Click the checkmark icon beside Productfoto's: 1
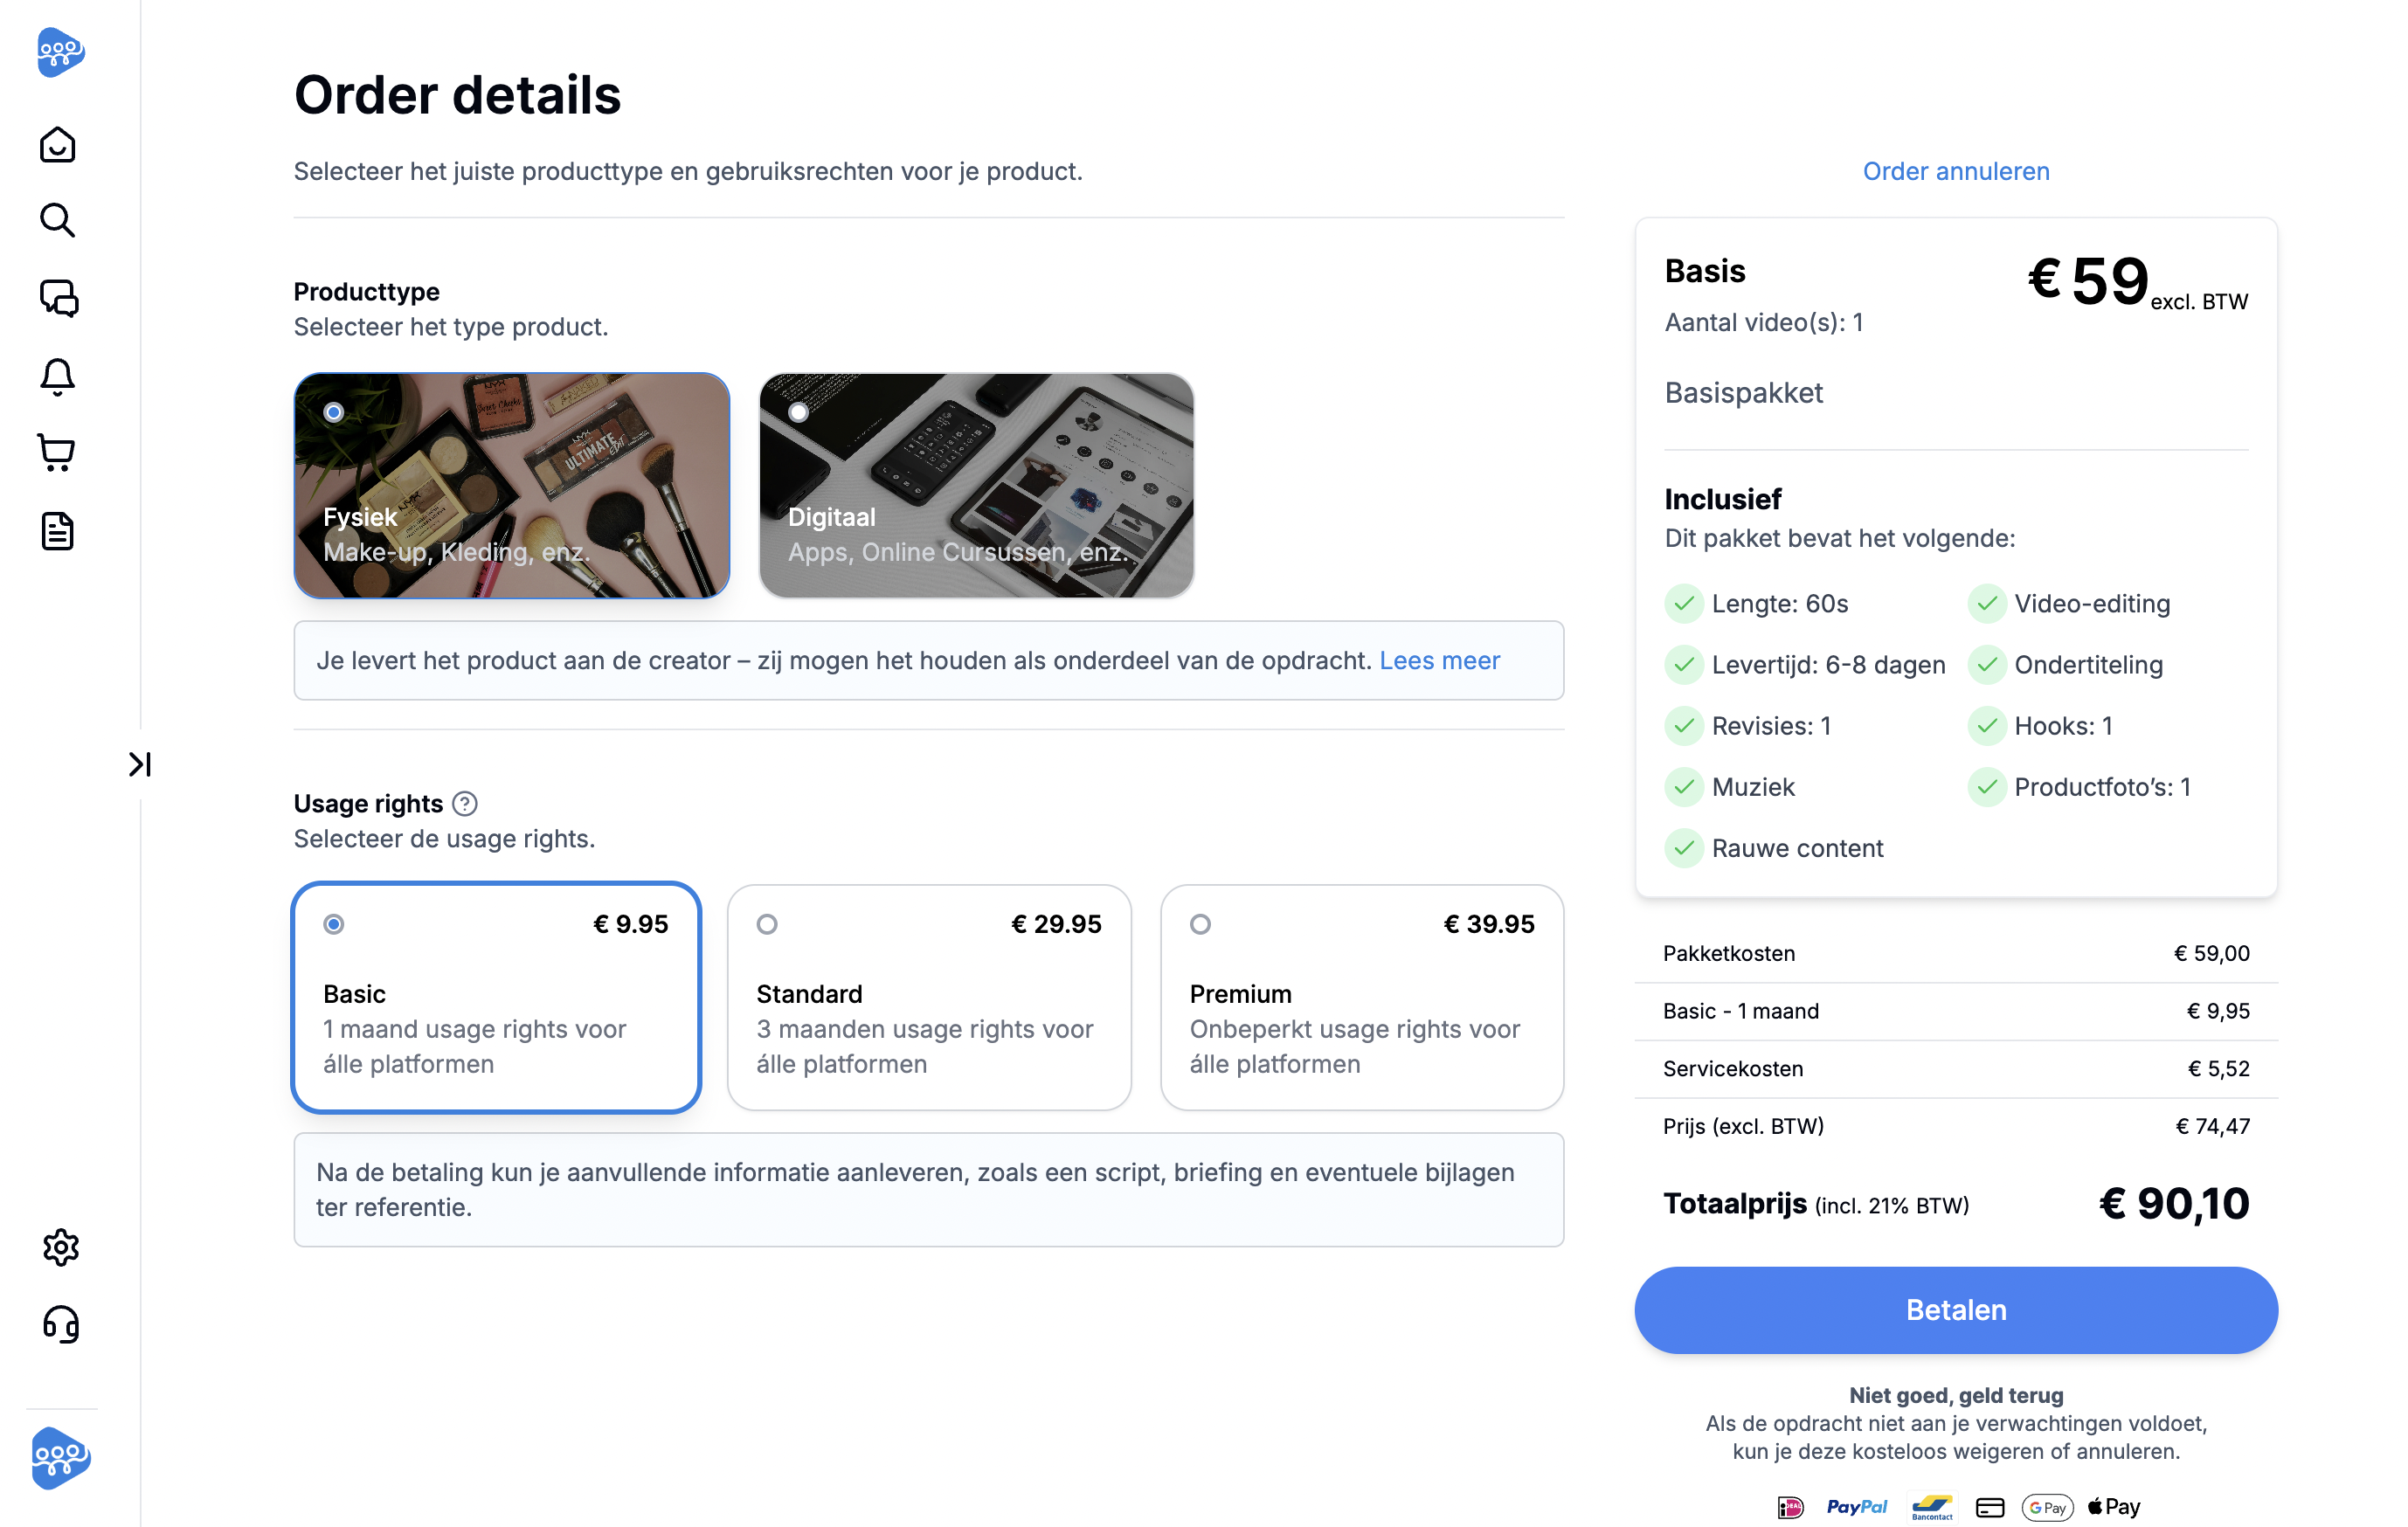 point(1987,787)
